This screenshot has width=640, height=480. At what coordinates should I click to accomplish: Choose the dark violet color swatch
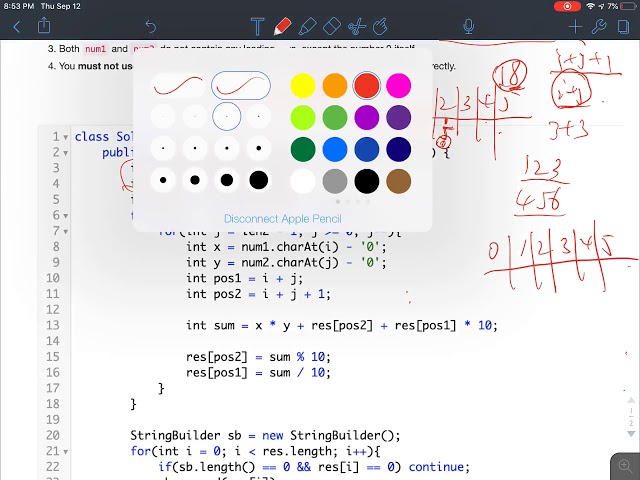click(398, 118)
